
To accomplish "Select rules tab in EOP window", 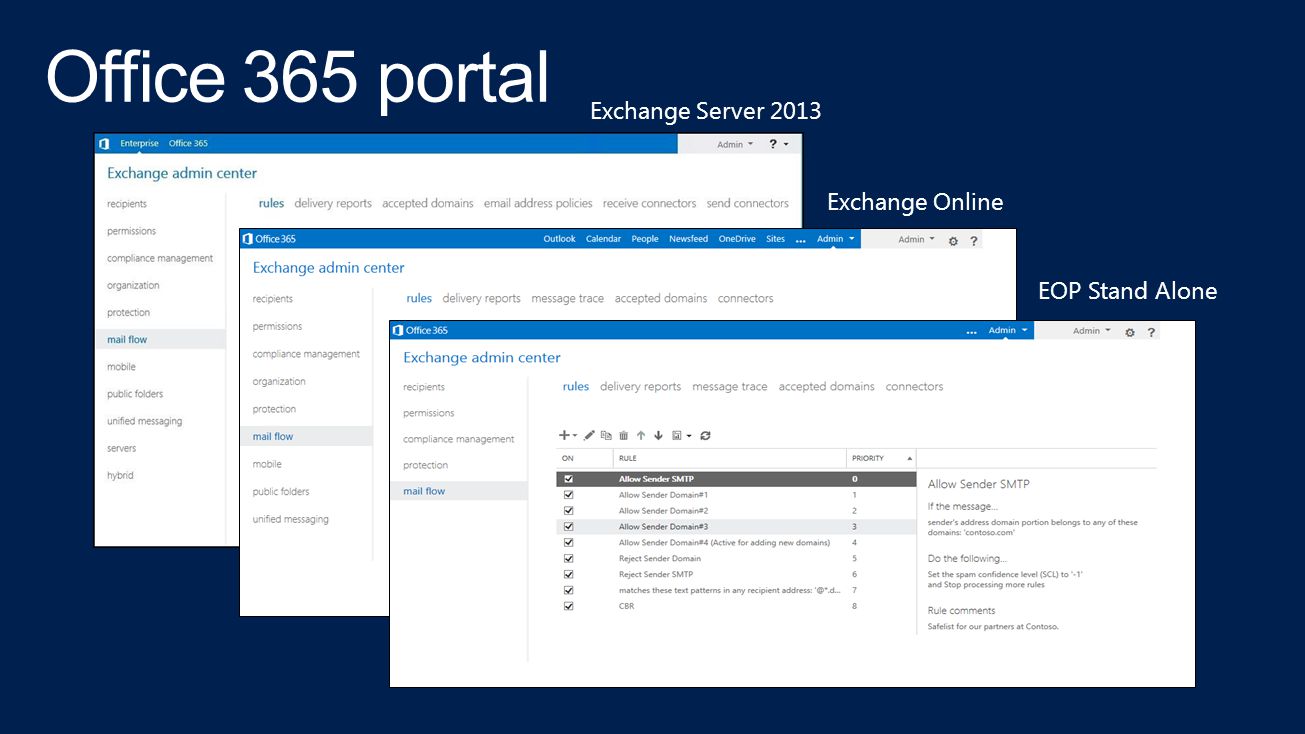I will tap(576, 387).
